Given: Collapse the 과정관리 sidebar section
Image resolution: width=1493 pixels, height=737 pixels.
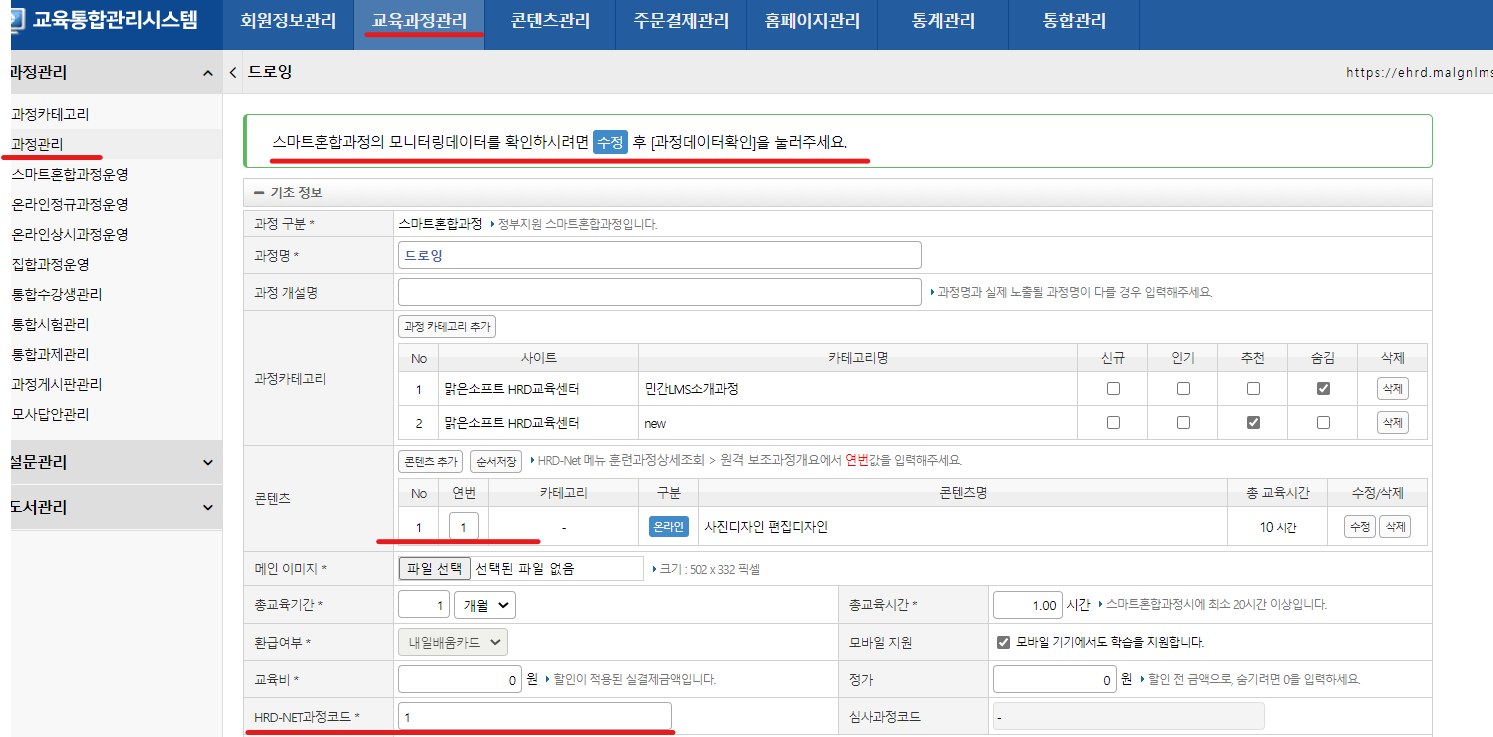Looking at the screenshot, I should pyautogui.click(x=207, y=73).
